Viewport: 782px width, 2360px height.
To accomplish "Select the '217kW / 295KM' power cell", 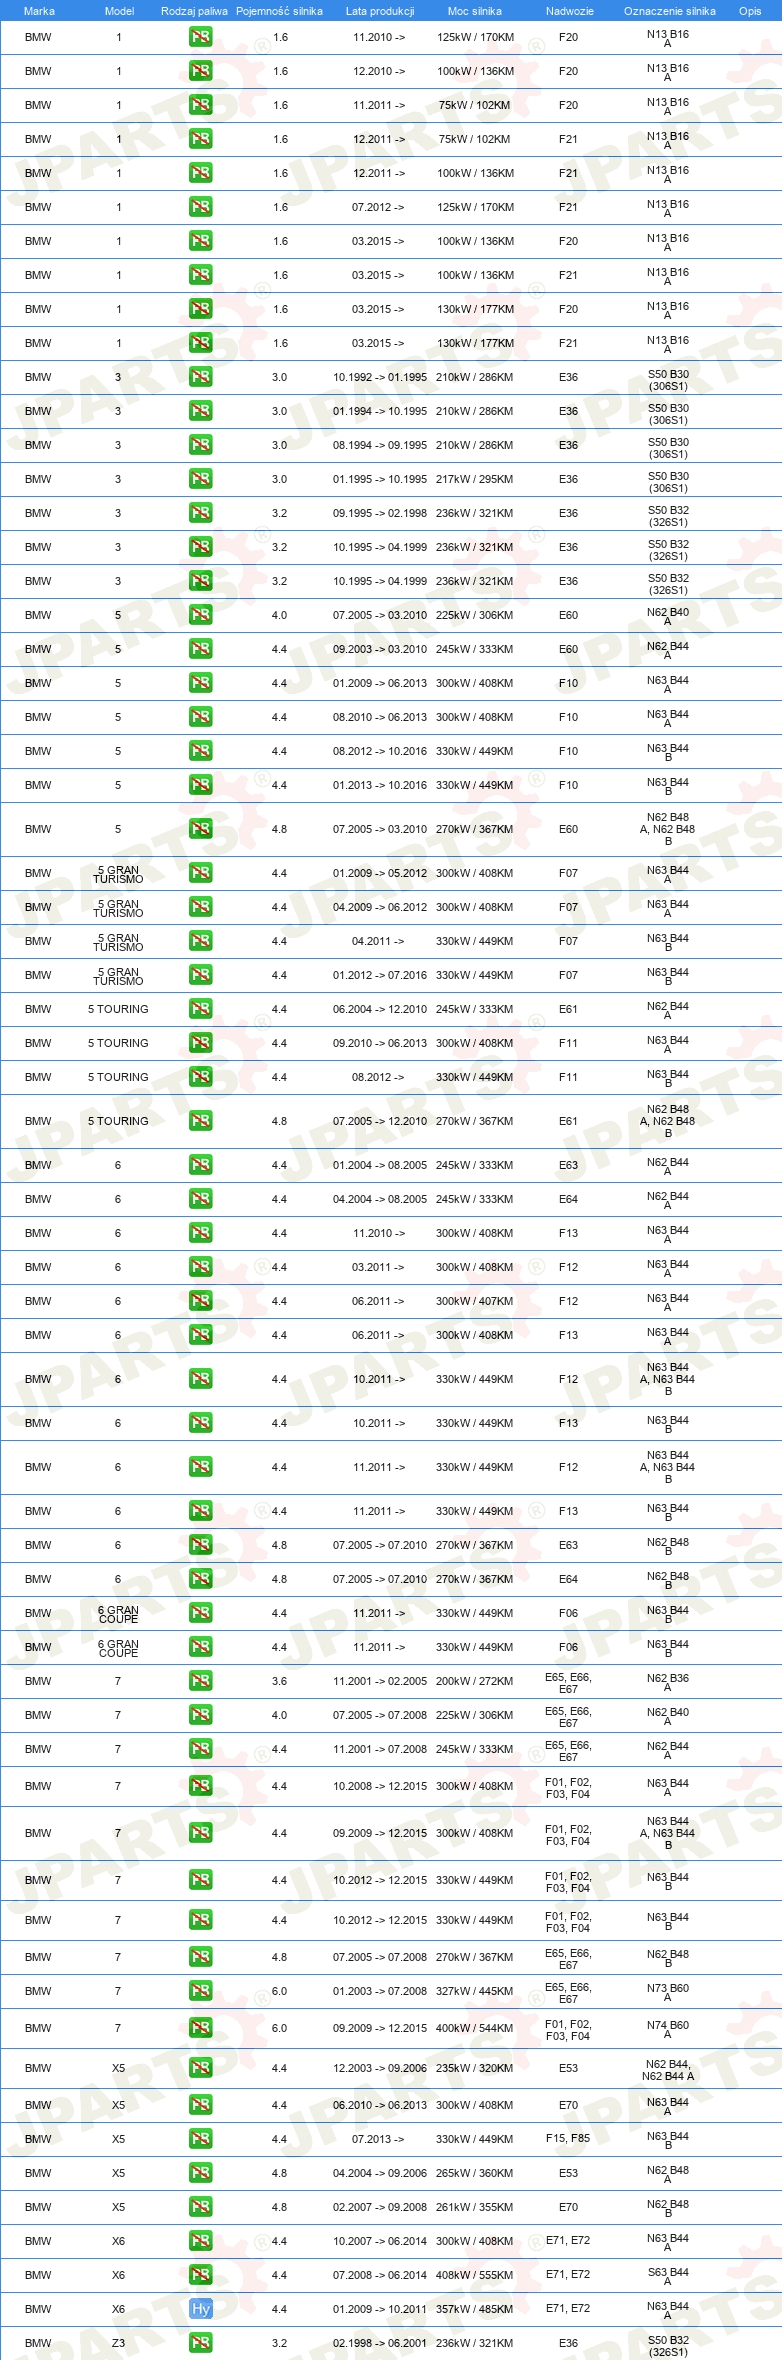I will coord(475,479).
